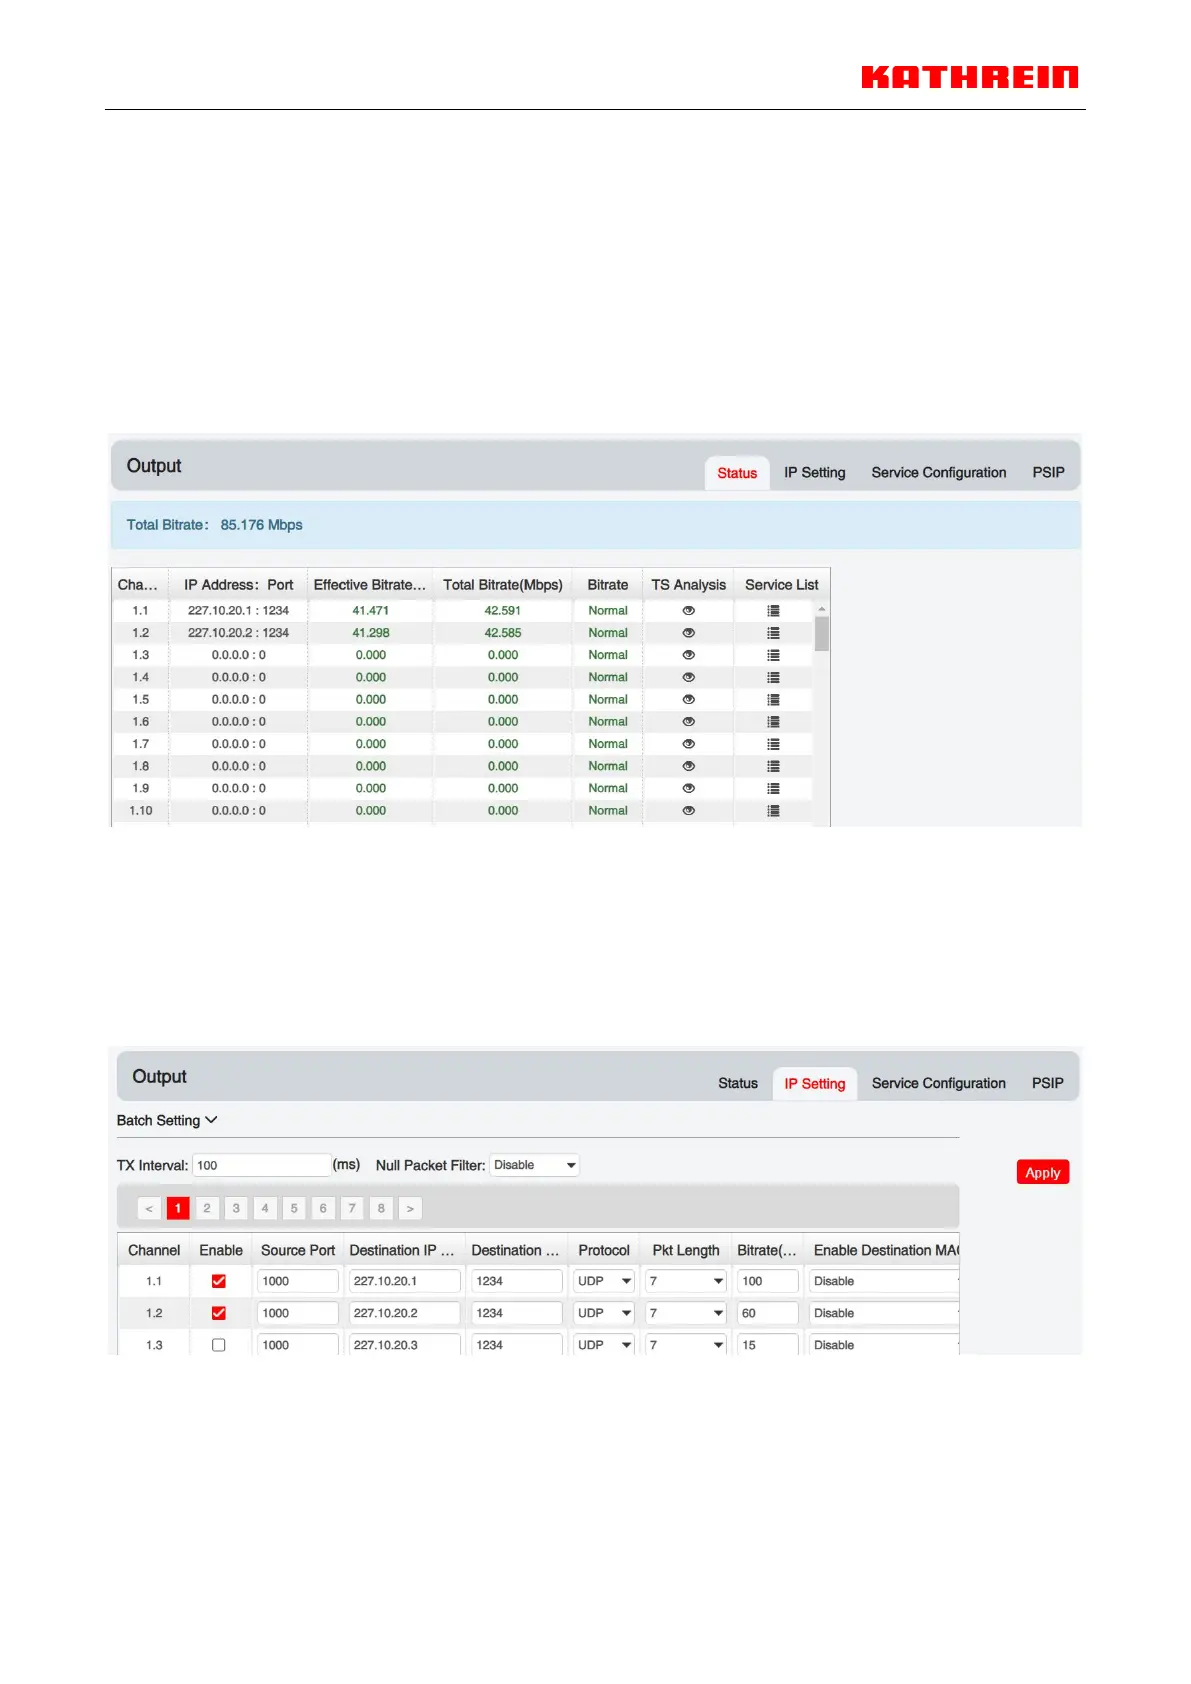This screenshot has width=1191, height=1684.
Task: Open PSIP tab in upper Output panel
Action: tap(1048, 472)
